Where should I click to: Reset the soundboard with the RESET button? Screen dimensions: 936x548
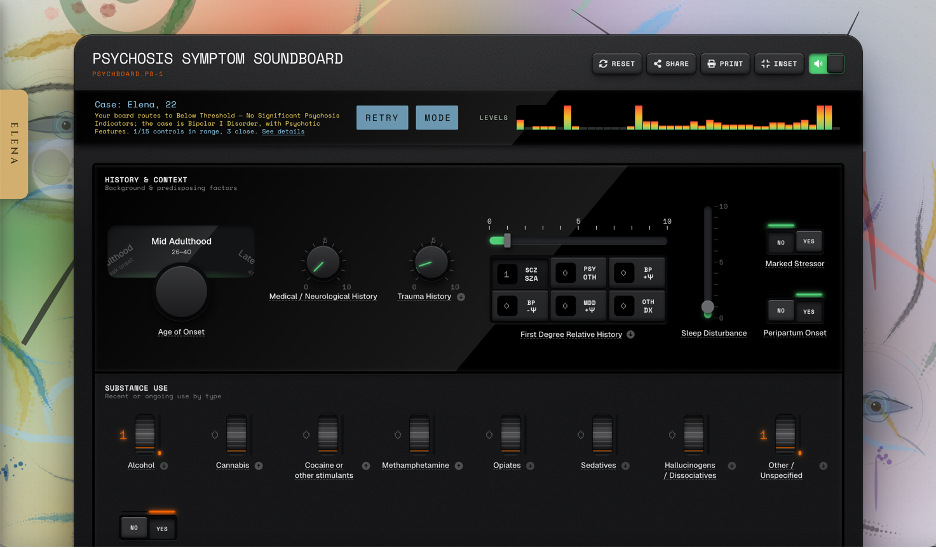(x=617, y=64)
